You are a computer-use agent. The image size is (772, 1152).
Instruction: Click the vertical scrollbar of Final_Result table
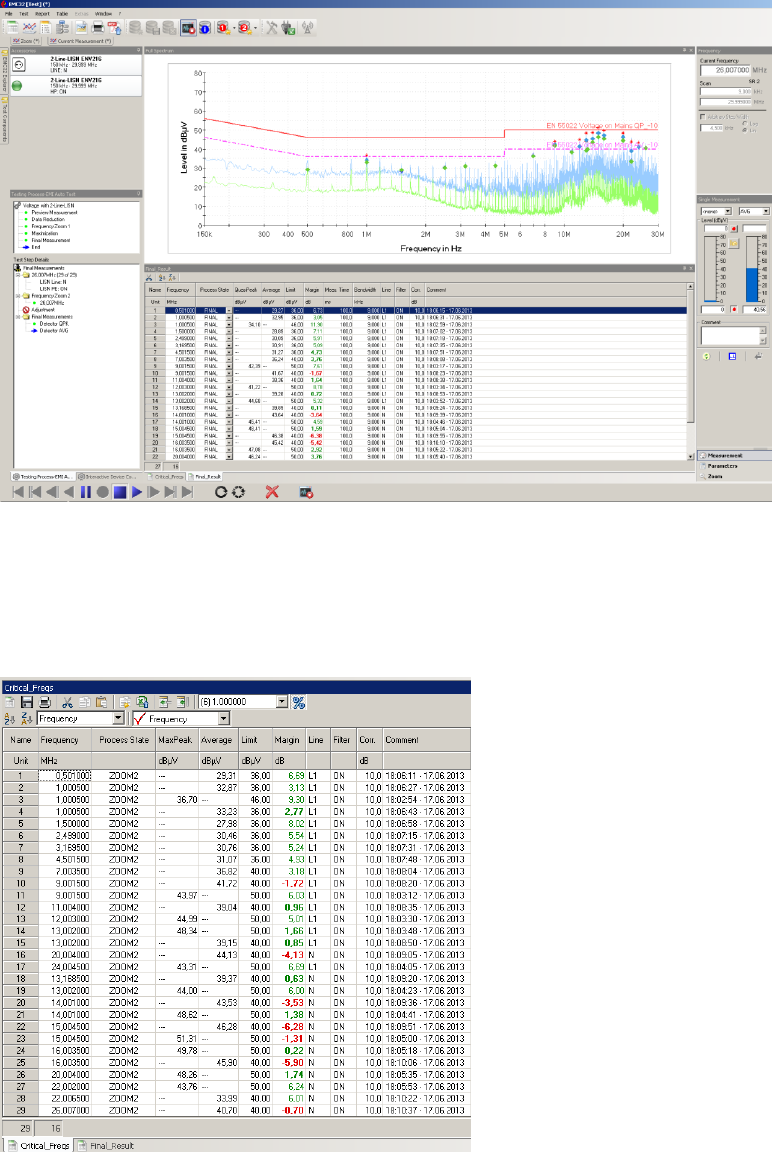tap(690, 372)
